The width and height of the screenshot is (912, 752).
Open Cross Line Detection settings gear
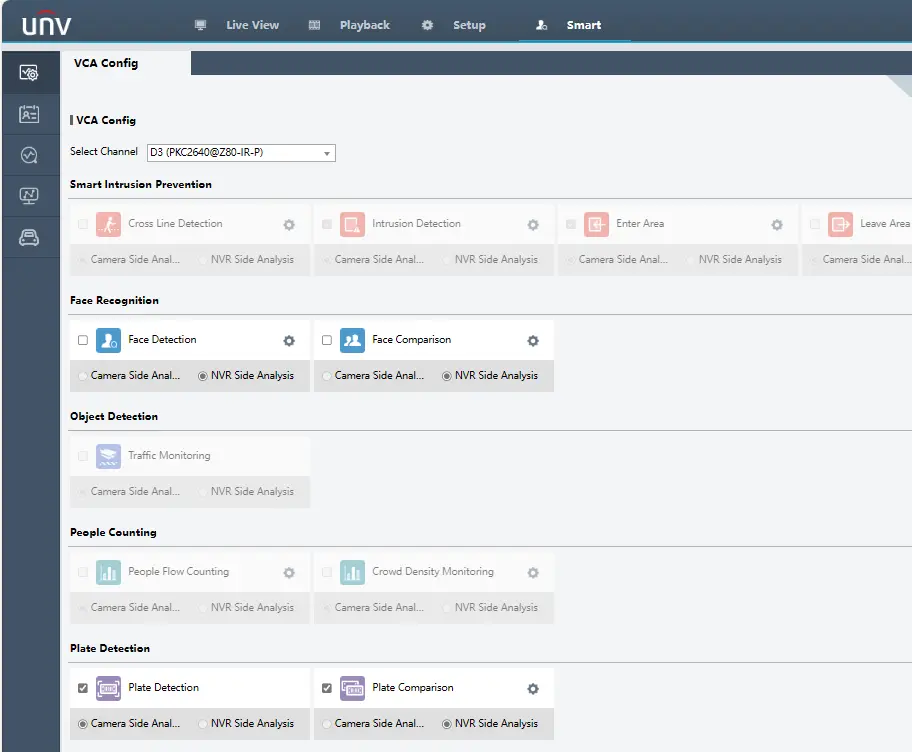tap(289, 224)
